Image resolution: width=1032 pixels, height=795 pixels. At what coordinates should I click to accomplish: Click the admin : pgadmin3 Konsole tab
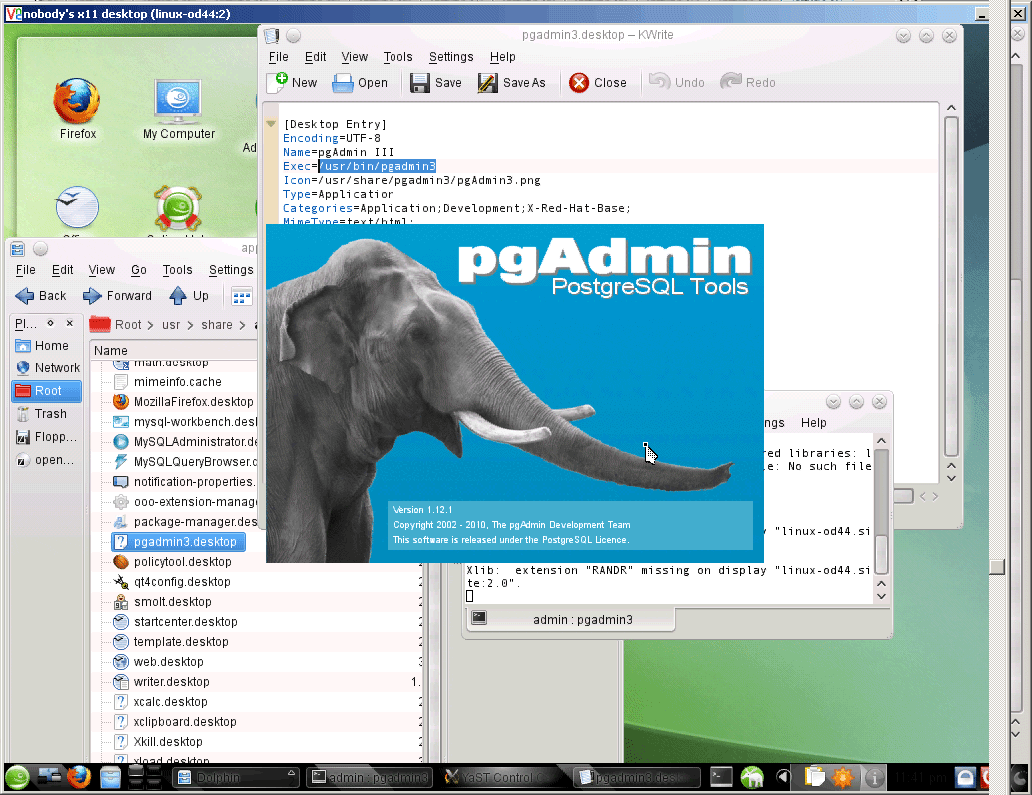click(571, 619)
